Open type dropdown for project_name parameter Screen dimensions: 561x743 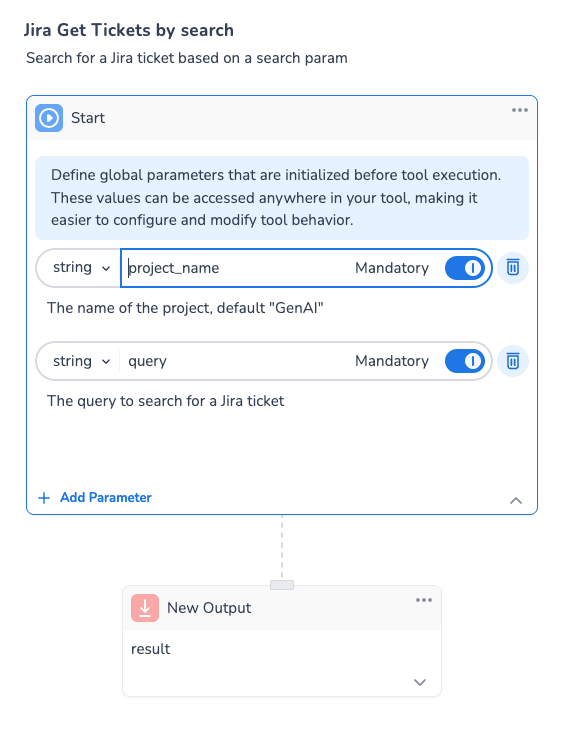click(81, 268)
